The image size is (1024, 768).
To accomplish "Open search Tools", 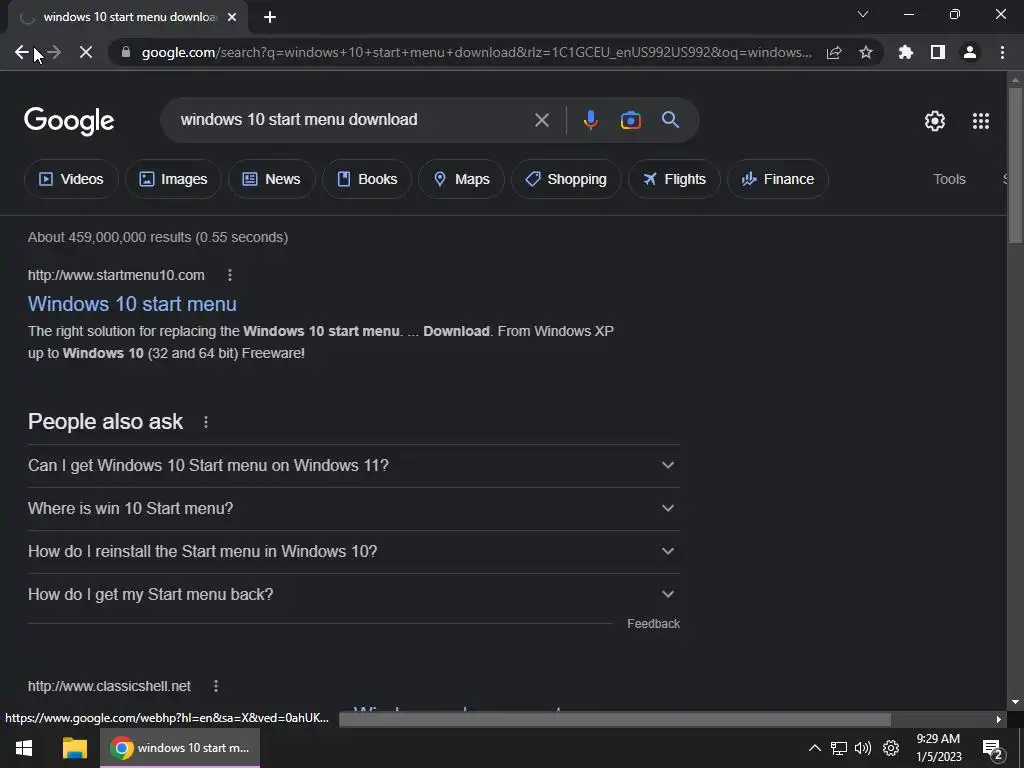I will pyautogui.click(x=949, y=179).
